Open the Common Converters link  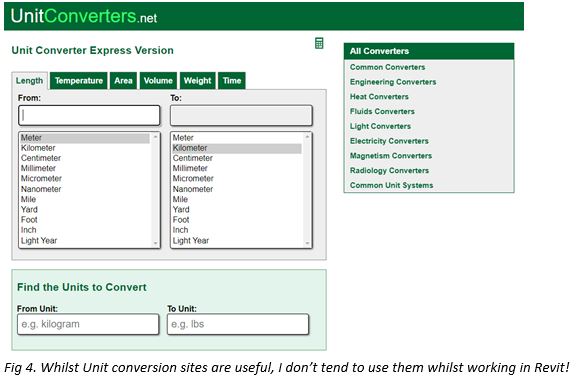[387, 67]
